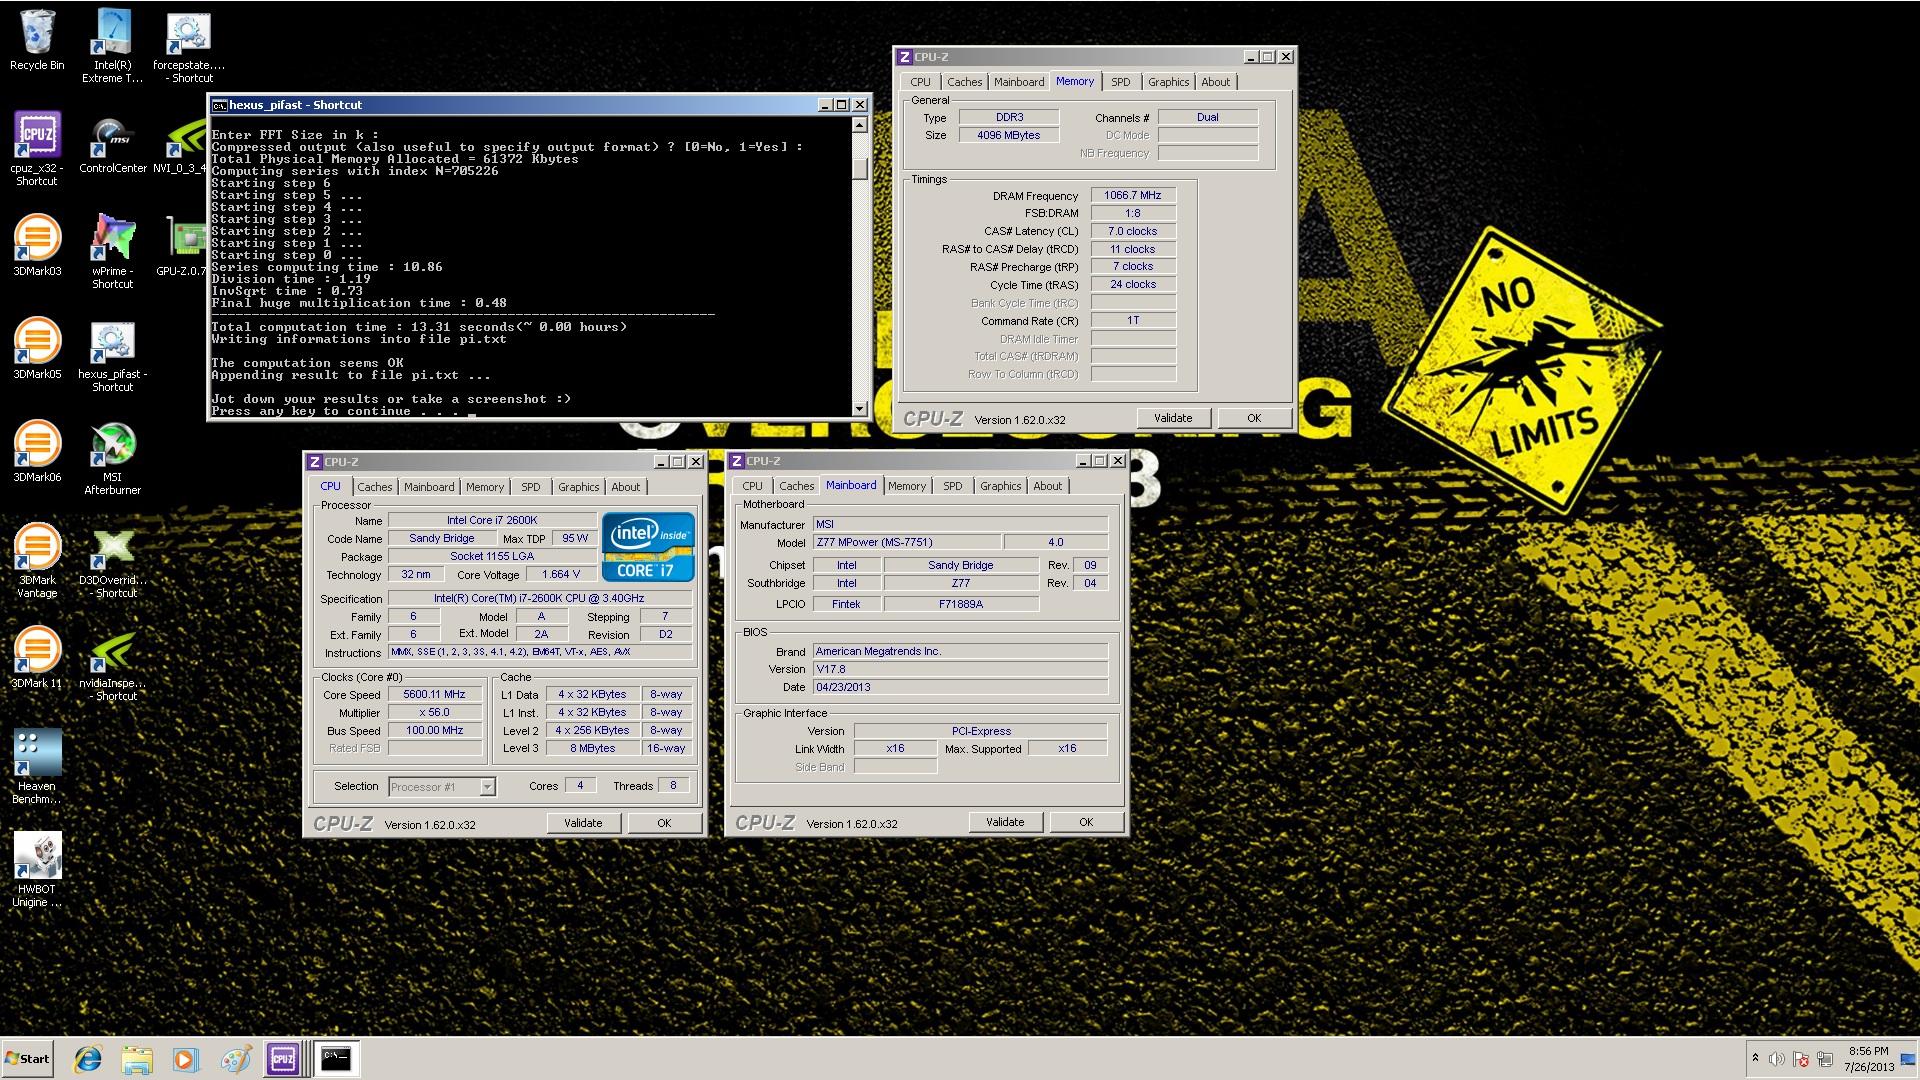Open Graphics tab in Mainboard window
This screenshot has height=1080, width=1920.
(x=1001, y=486)
